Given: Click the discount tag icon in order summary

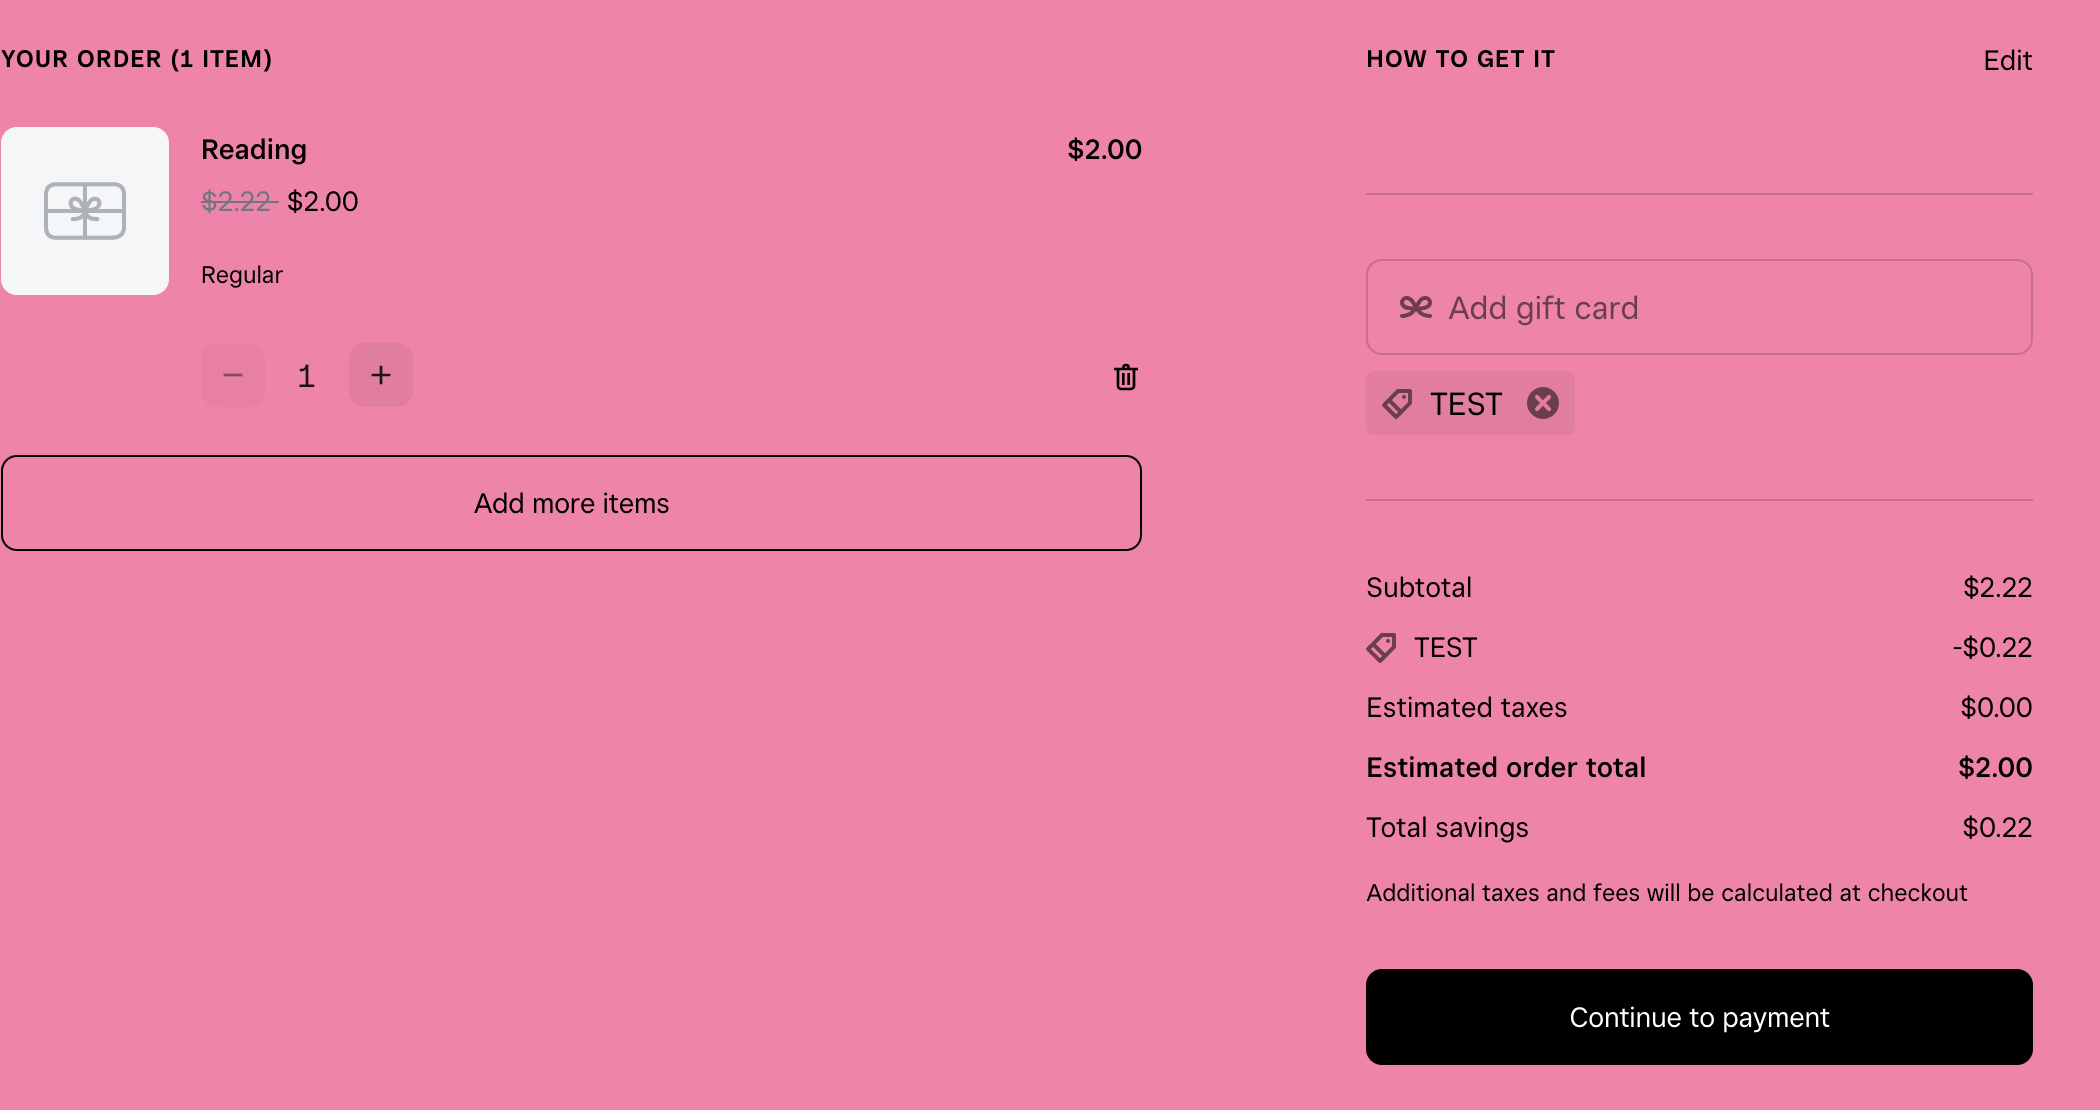Looking at the screenshot, I should (1382, 647).
